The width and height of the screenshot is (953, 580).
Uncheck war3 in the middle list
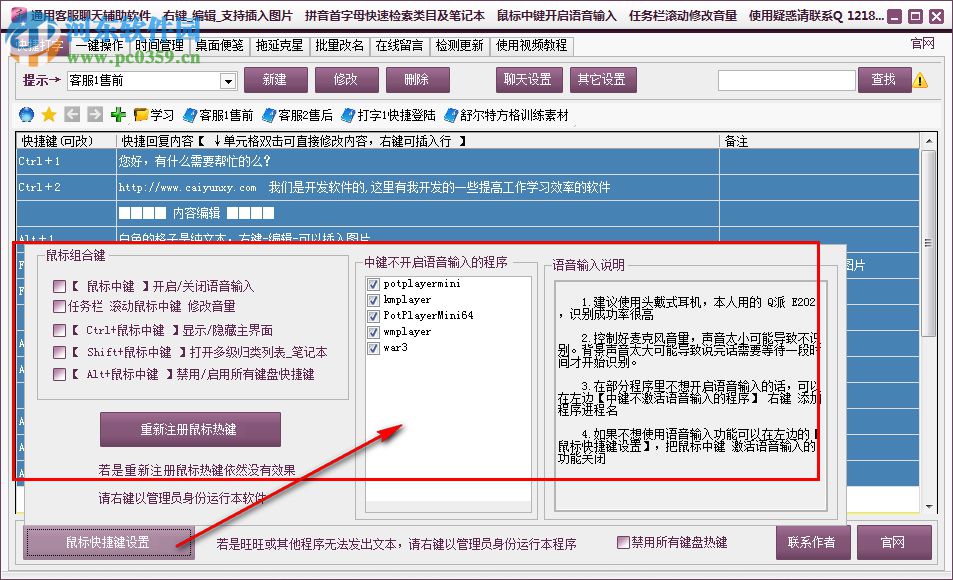(x=372, y=348)
